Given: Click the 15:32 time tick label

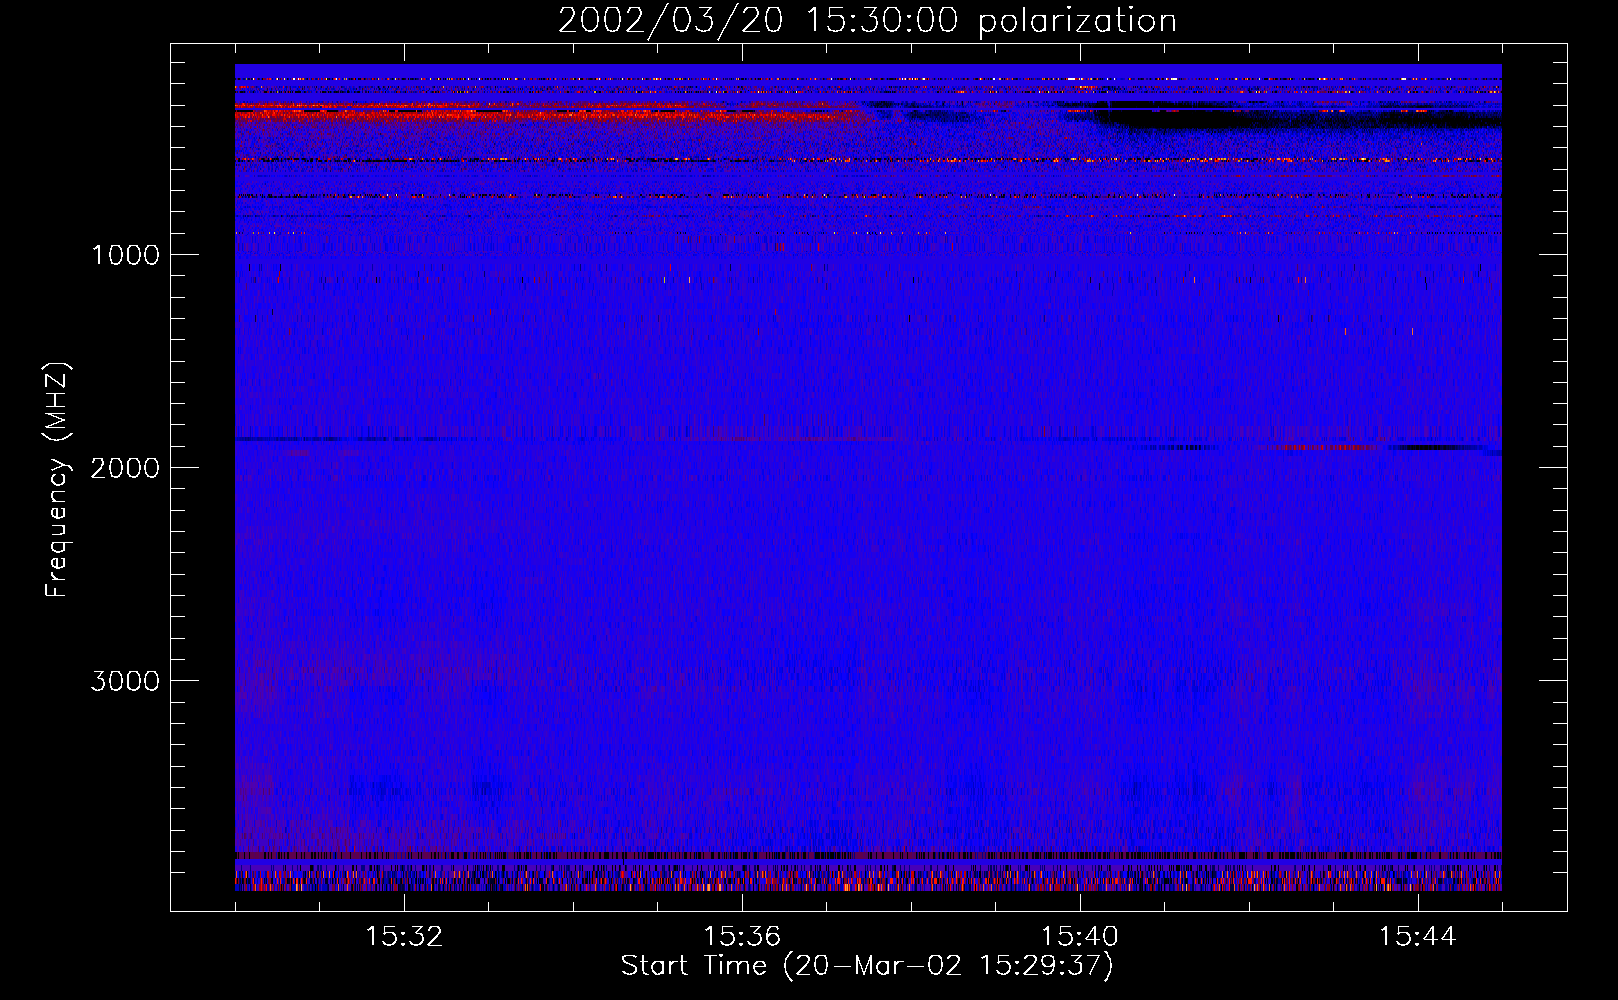Looking at the screenshot, I should coord(404,937).
